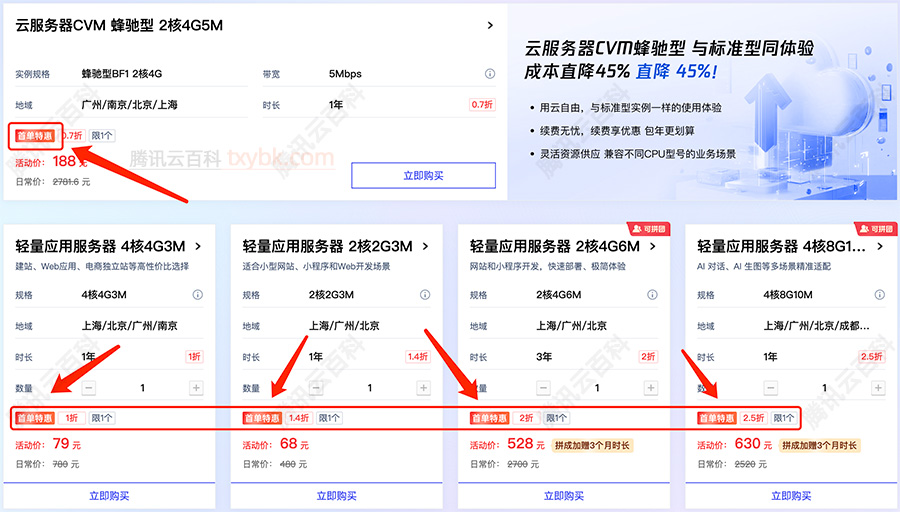Viewport: 900px width, 512px height.
Task: Expand the 轻量应用服务器 2核4G6M title chevron
Action: coord(653,246)
